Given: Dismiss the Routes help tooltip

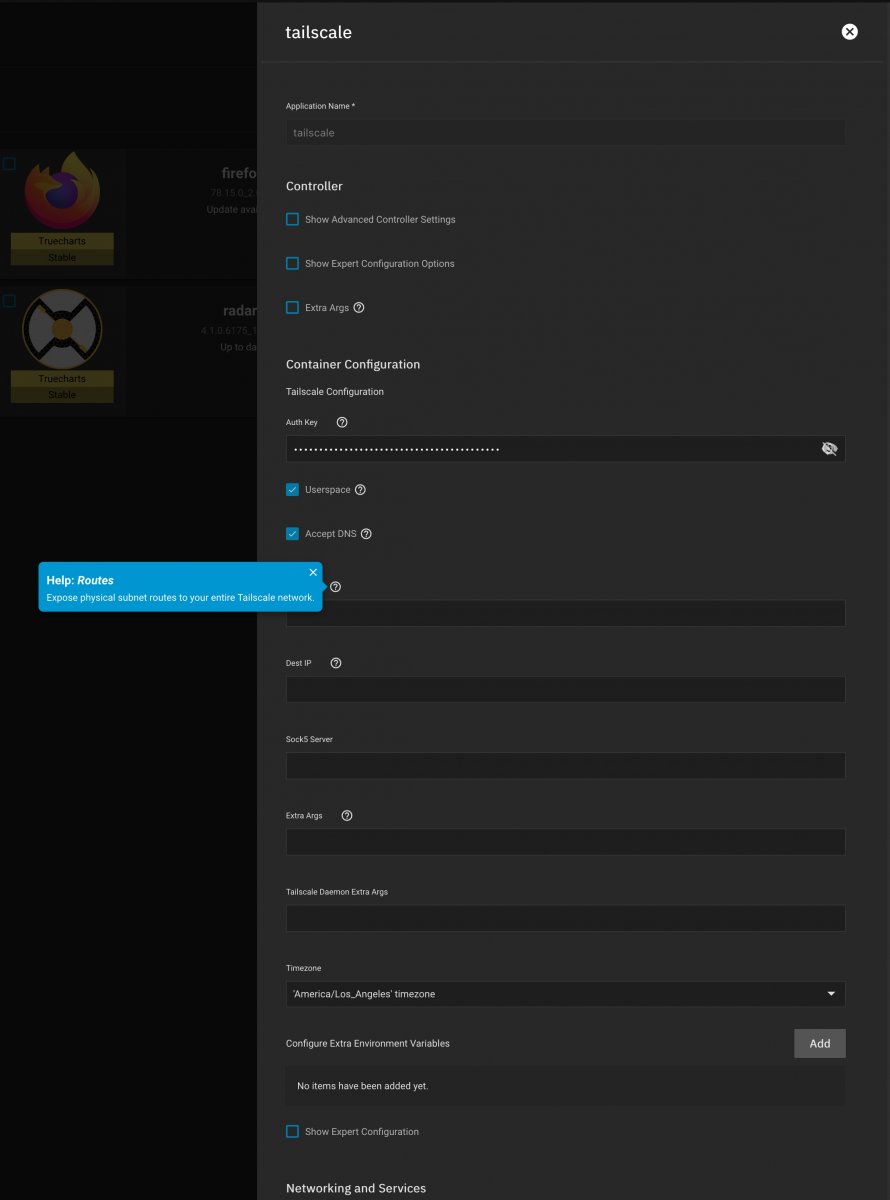Looking at the screenshot, I should [313, 572].
